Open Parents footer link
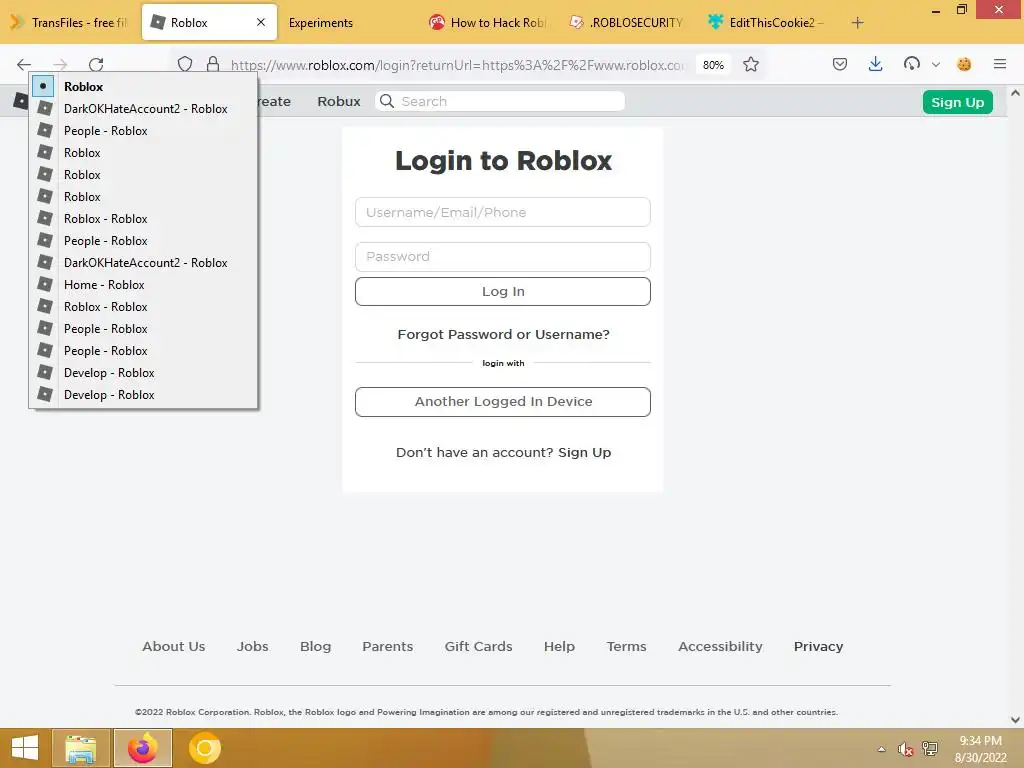The height and width of the screenshot is (768, 1024). click(x=388, y=647)
